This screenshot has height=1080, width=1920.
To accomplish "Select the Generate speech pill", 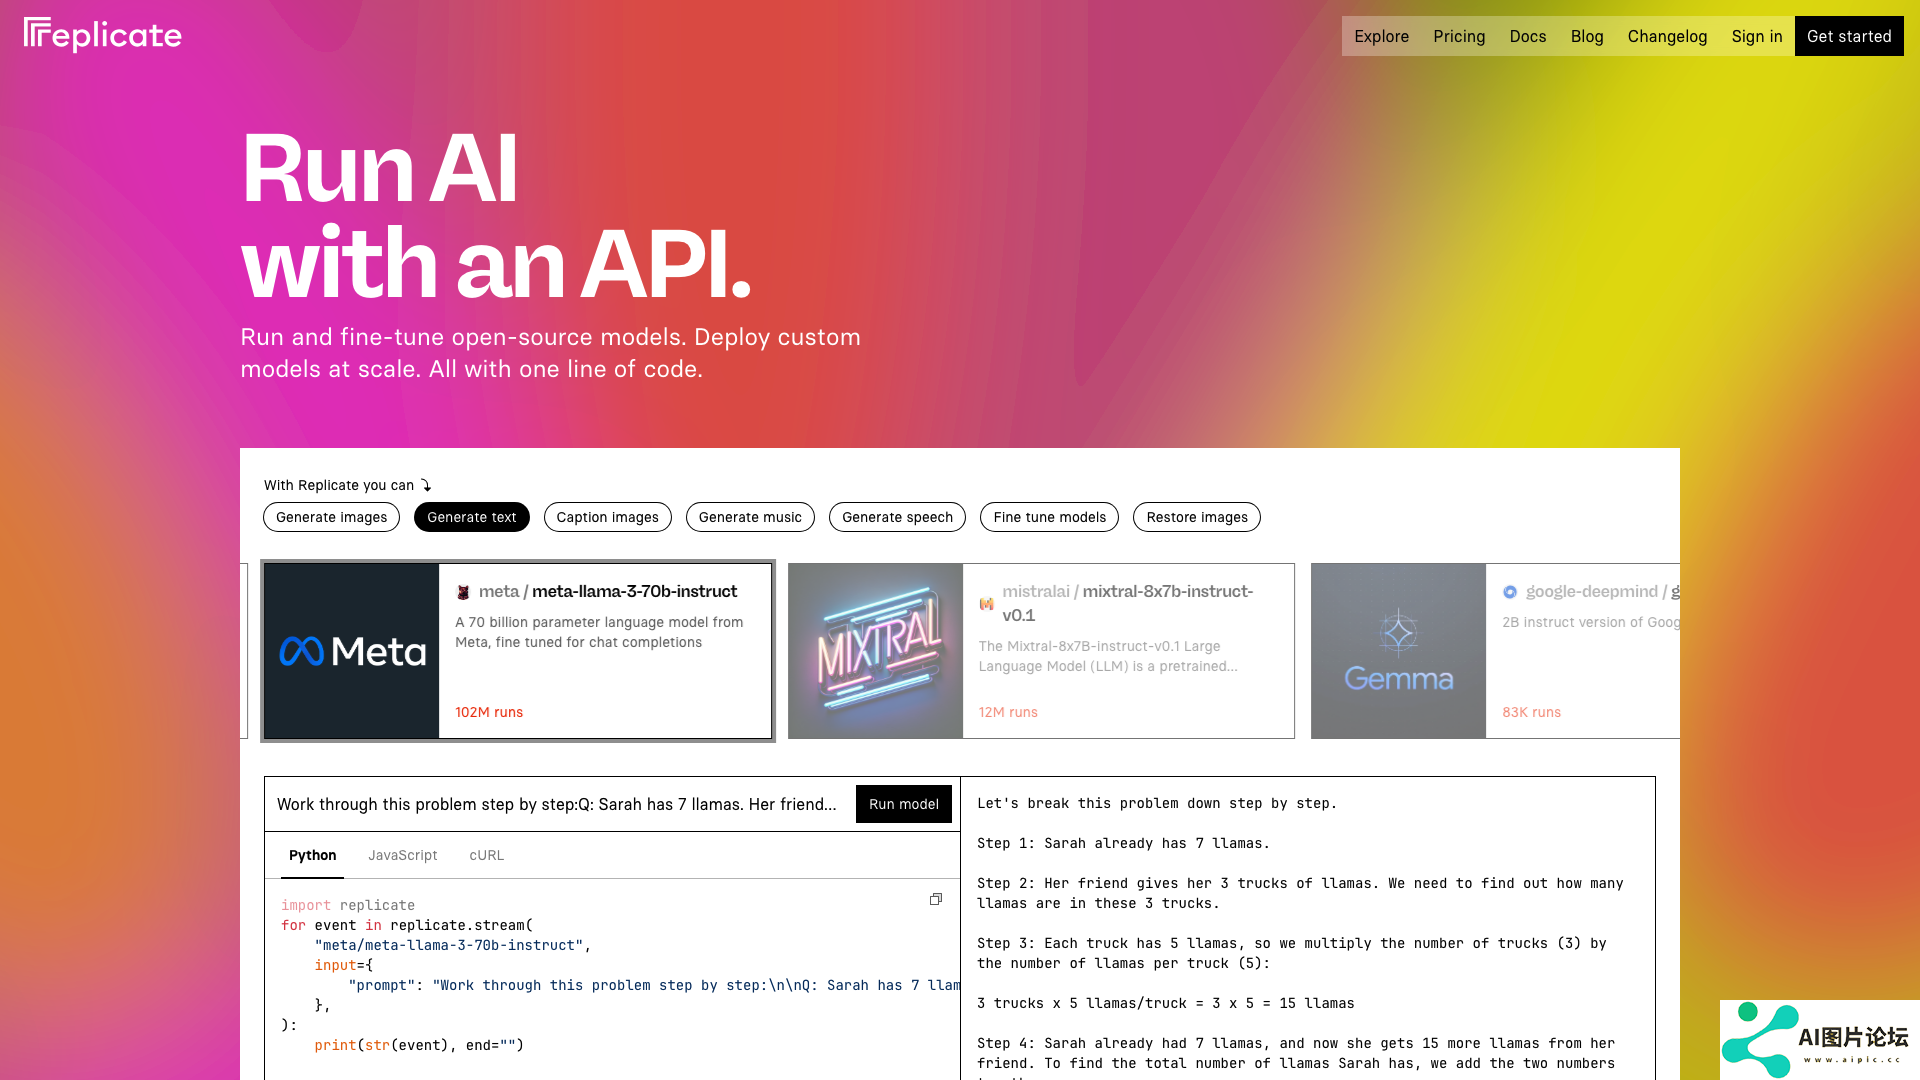I will click(897, 517).
